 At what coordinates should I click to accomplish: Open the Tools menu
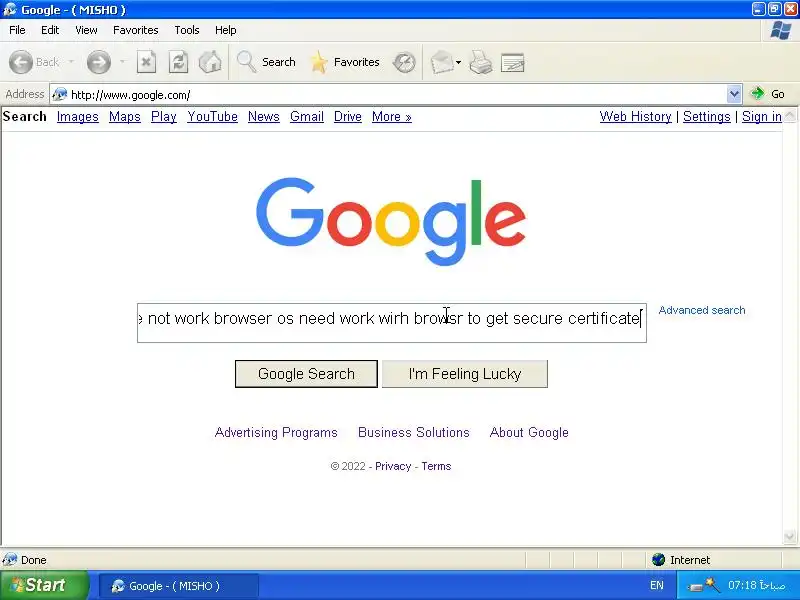click(187, 30)
